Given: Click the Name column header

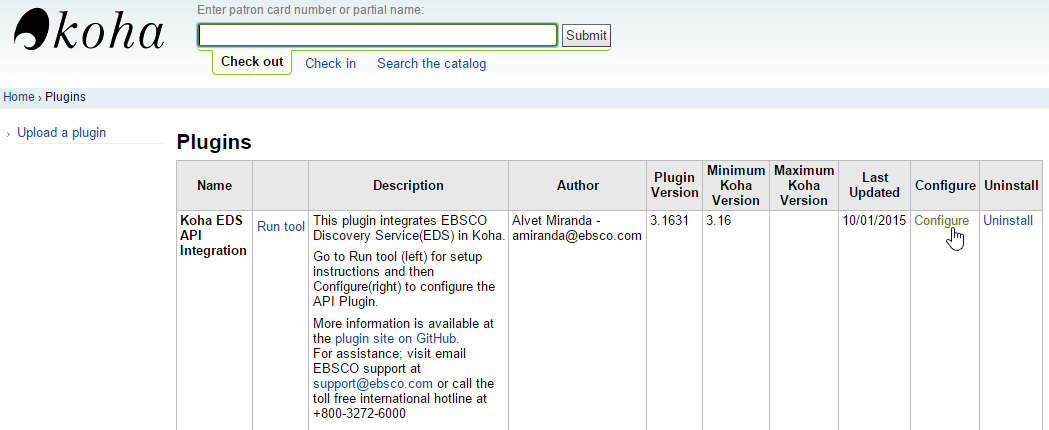Looking at the screenshot, I should click(215, 185).
